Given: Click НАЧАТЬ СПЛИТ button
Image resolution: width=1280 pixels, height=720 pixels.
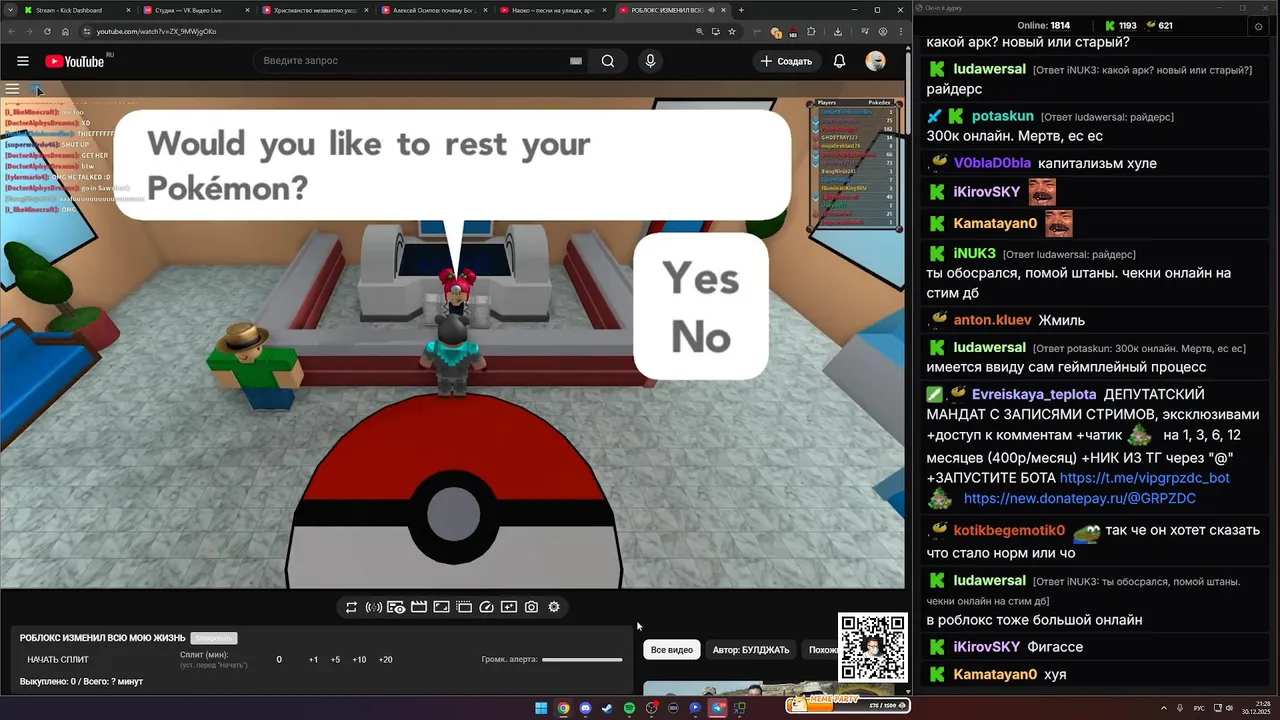Looking at the screenshot, I should click(x=58, y=660).
